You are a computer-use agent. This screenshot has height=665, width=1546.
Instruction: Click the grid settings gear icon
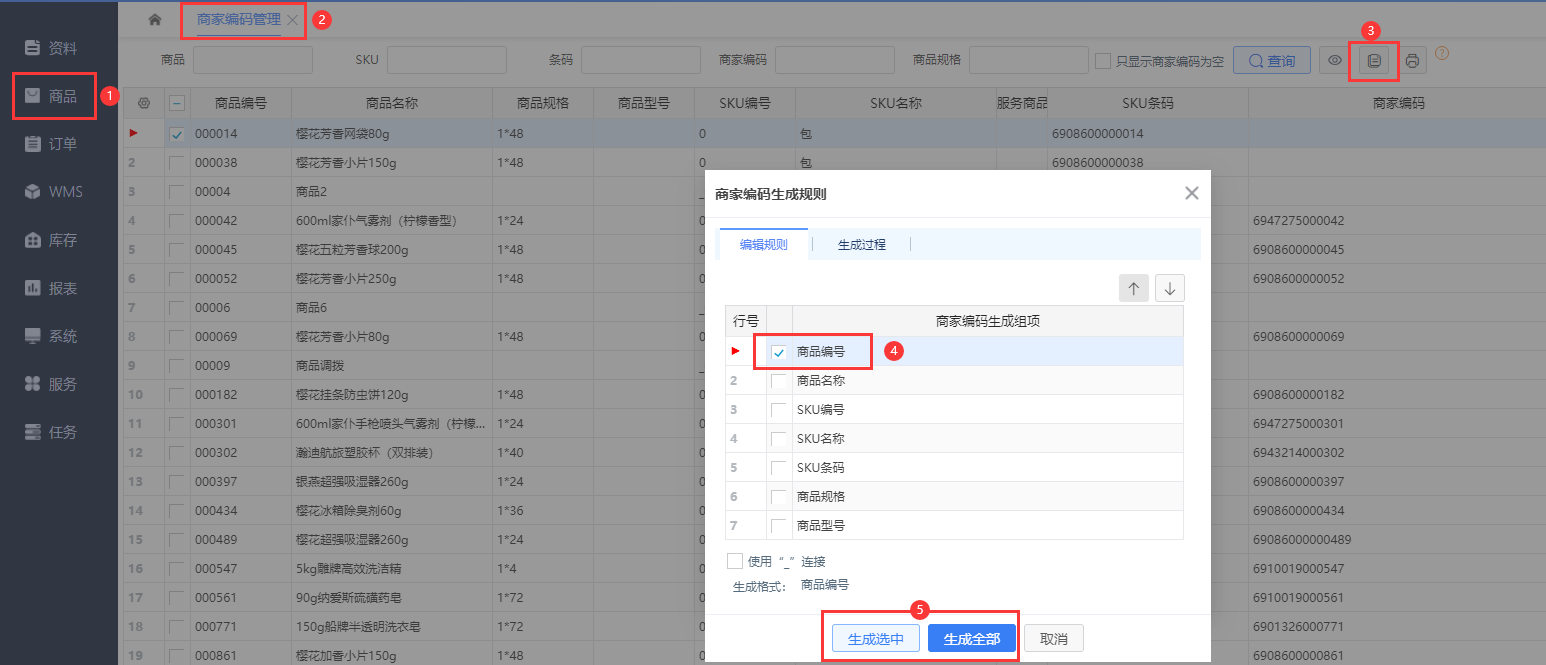click(x=143, y=103)
